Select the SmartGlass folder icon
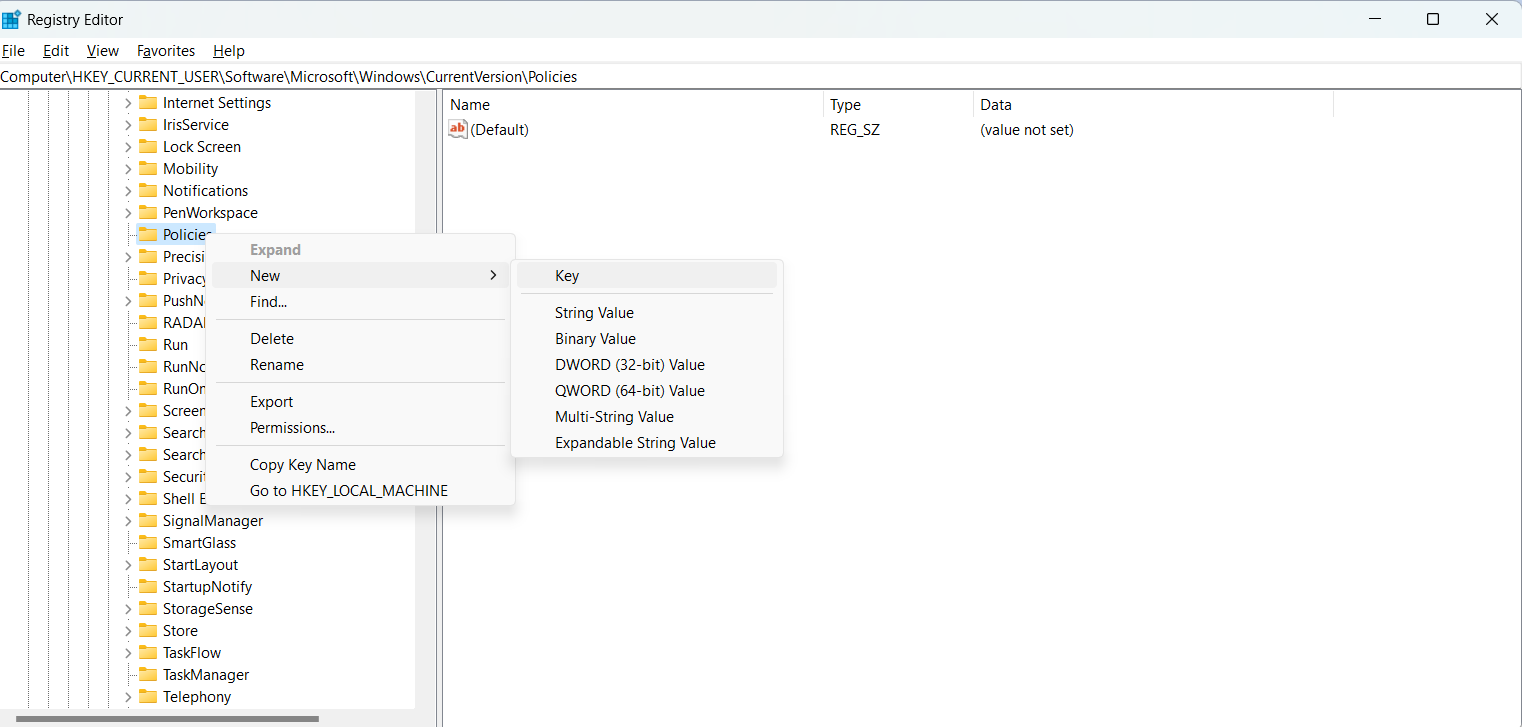Image resolution: width=1522 pixels, height=727 pixels. (148, 543)
